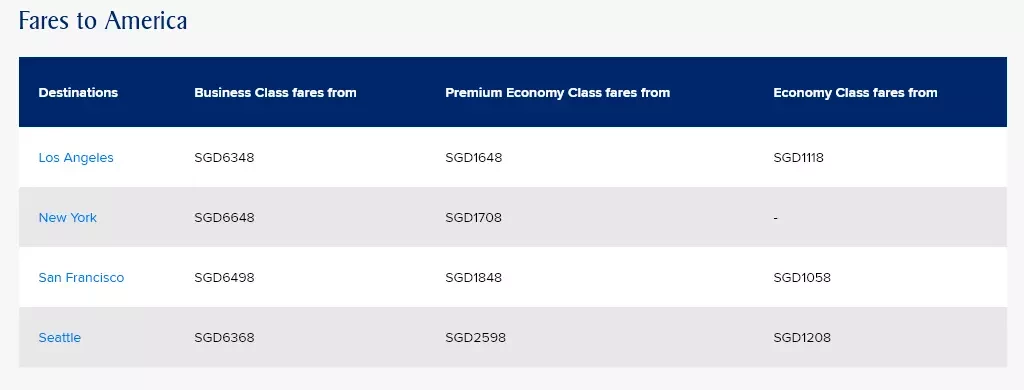Select the San Francisco economy fare SGD1058
This screenshot has height=390, width=1024.
(x=802, y=278)
